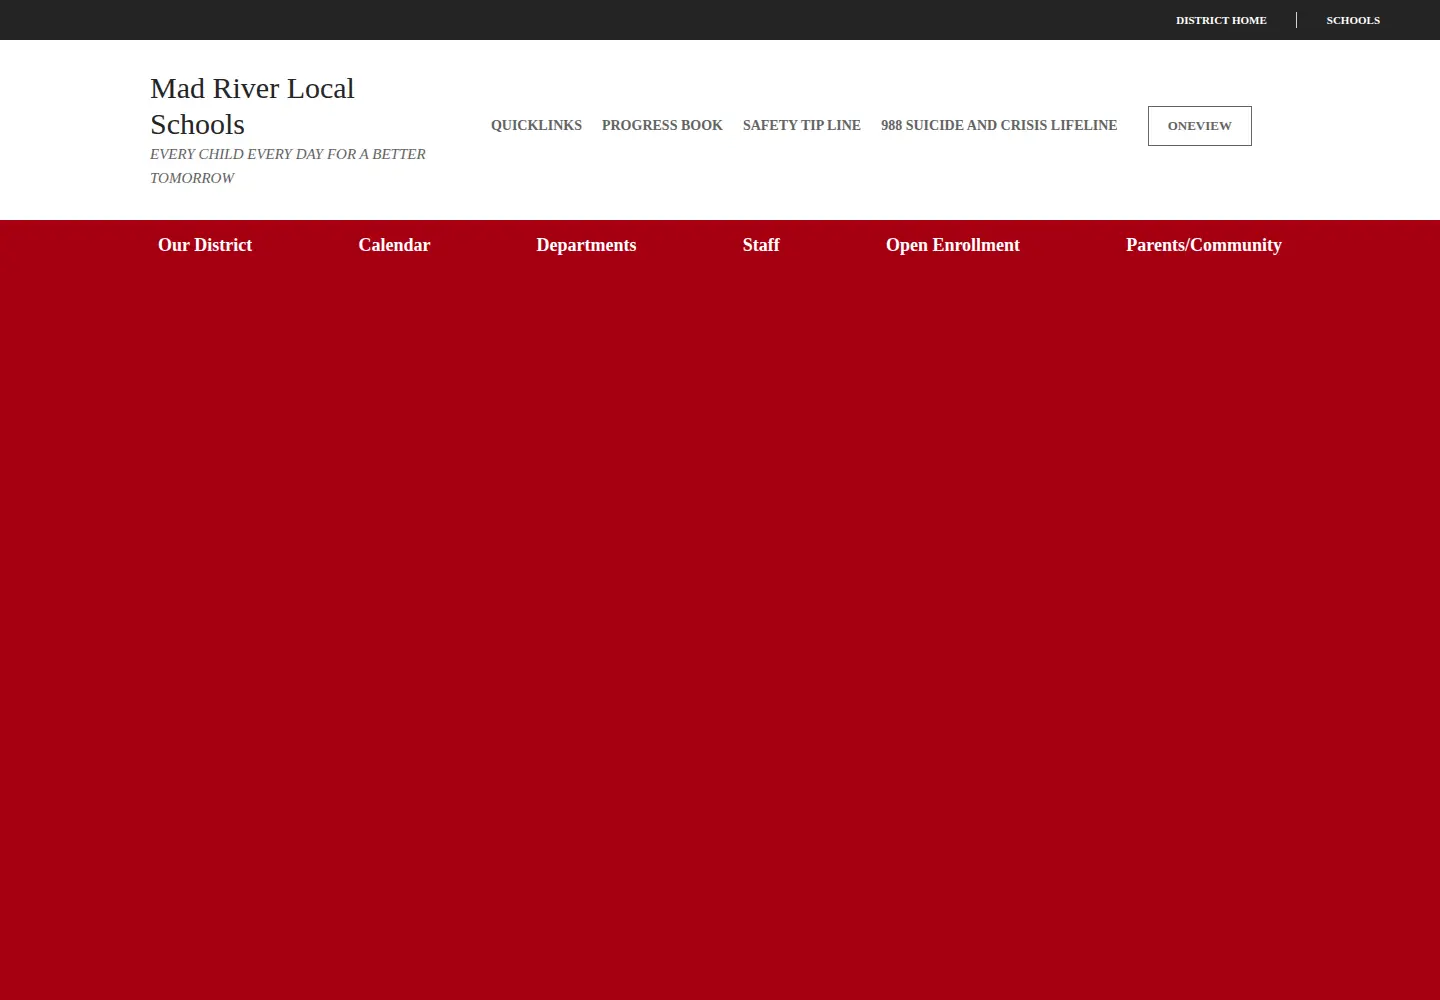Open the Safety Tip Line link

coord(802,125)
